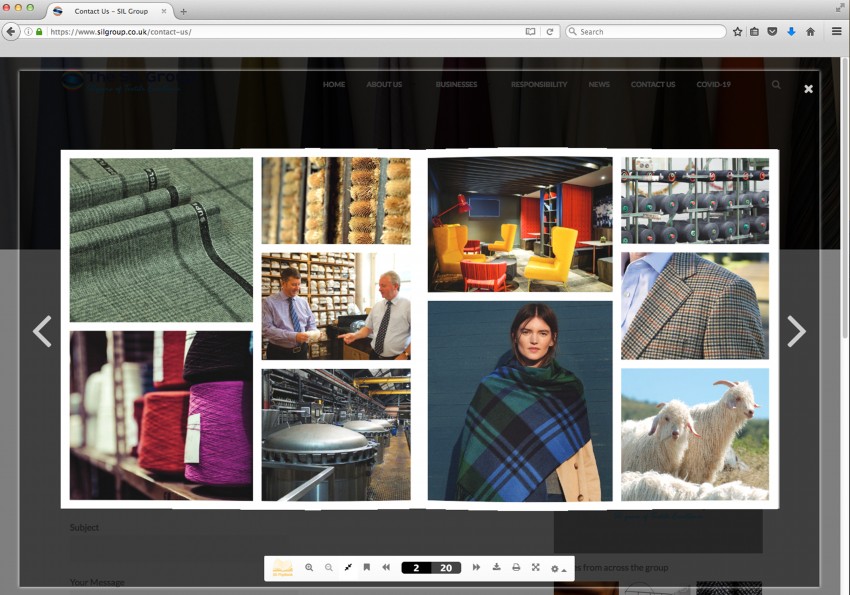This screenshot has height=595, width=850.
Task: Open the downloads panel
Action: click(791, 32)
